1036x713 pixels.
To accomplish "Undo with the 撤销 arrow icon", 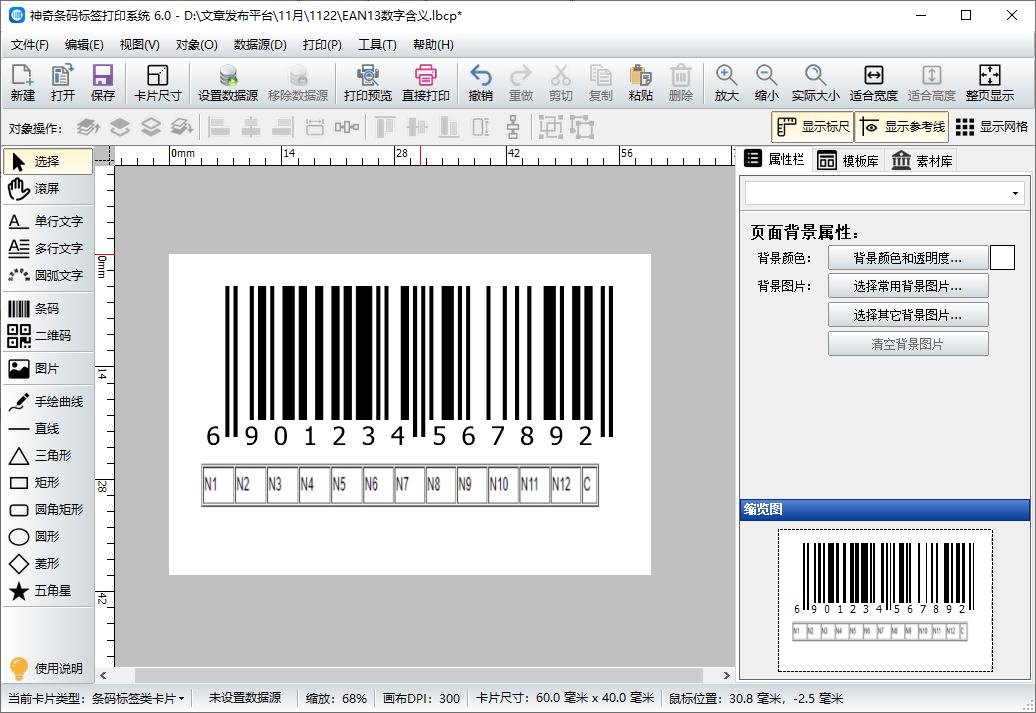I will 480,83.
